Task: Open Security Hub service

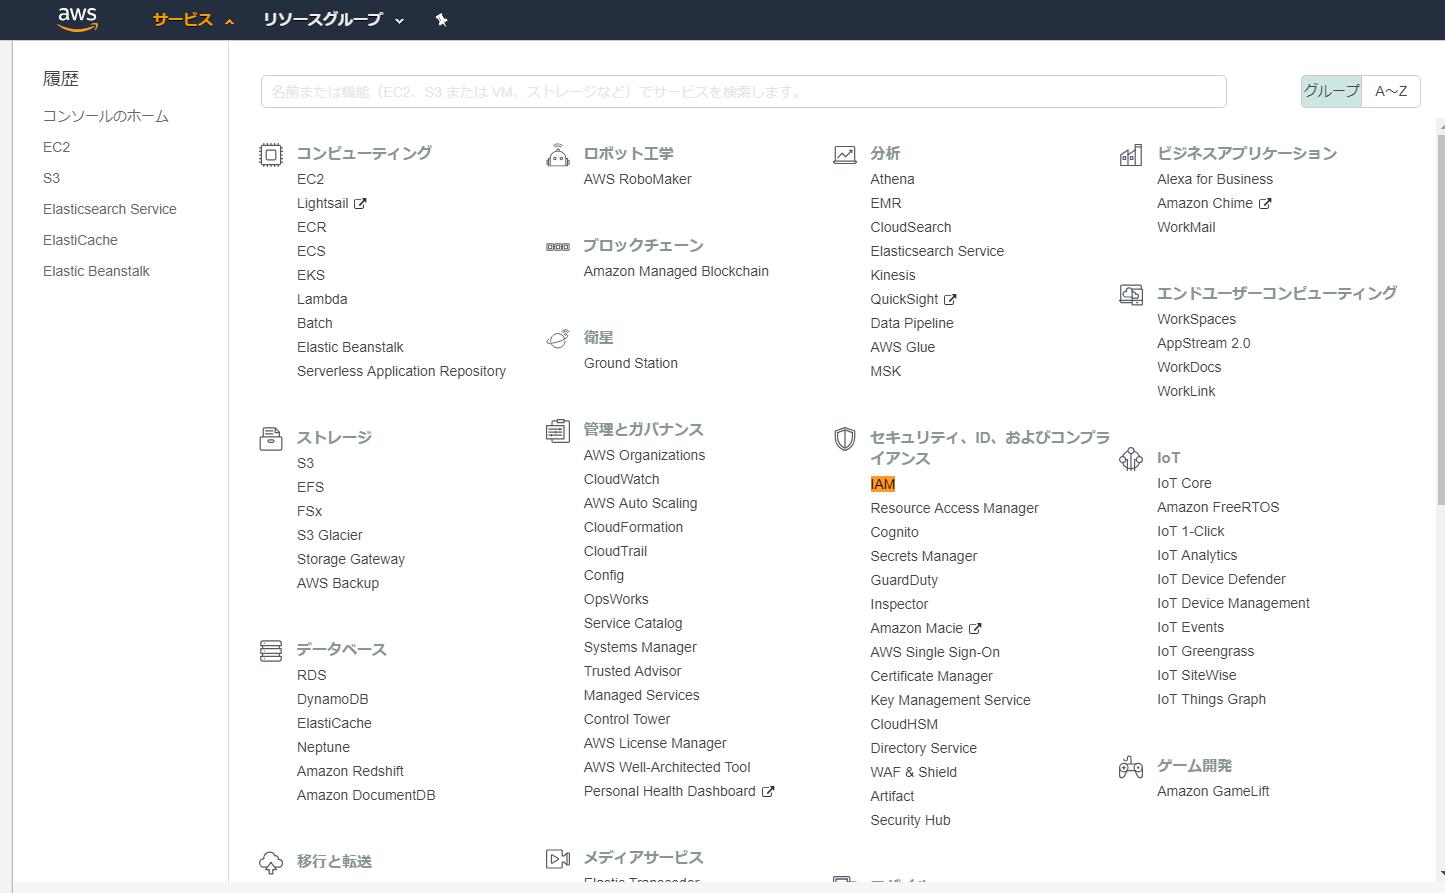Action: (911, 820)
